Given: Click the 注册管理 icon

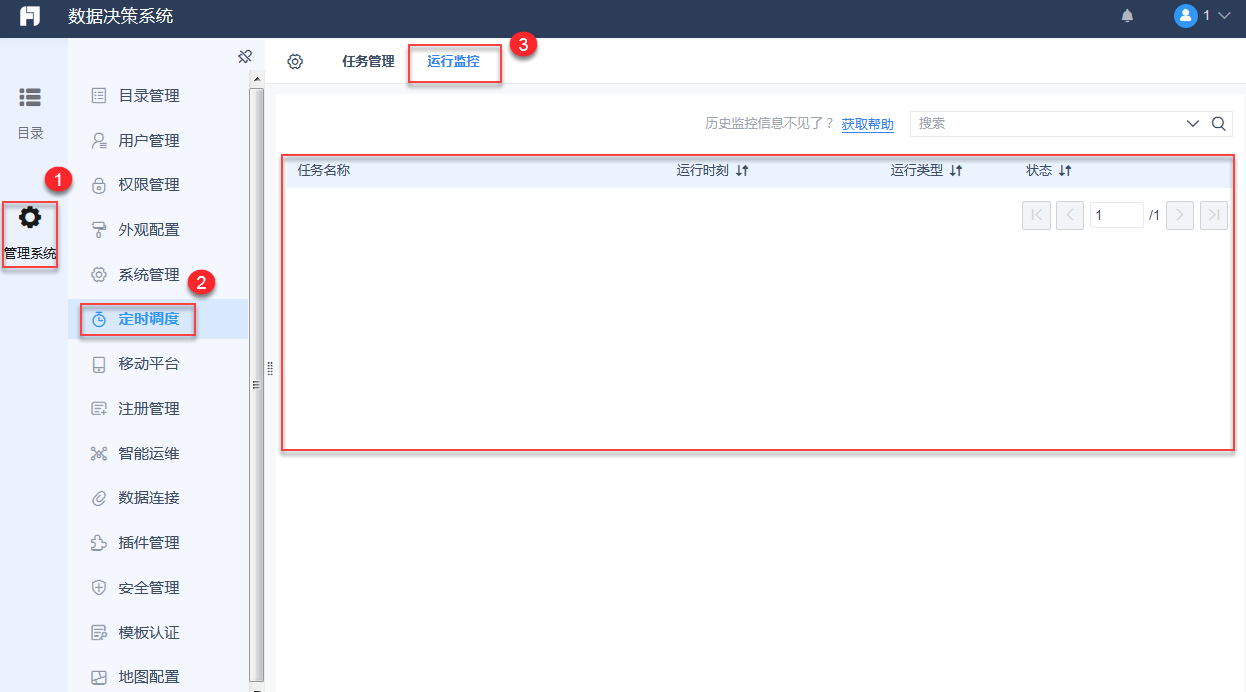Looking at the screenshot, I should tap(98, 409).
